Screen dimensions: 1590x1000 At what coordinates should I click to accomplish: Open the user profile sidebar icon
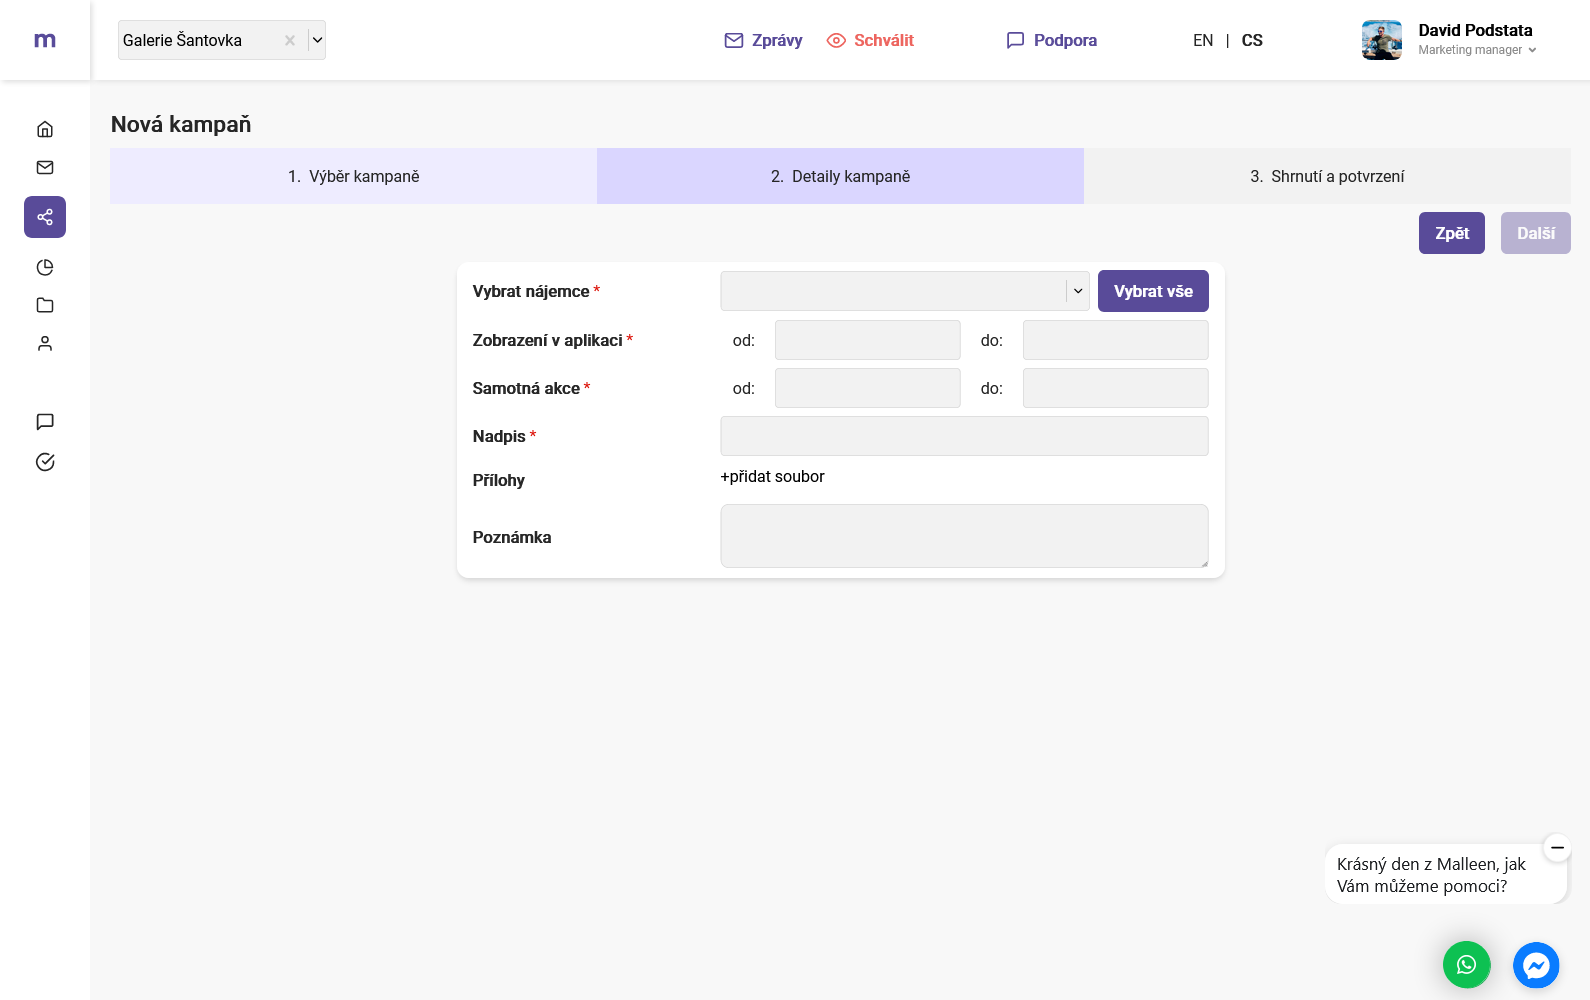[x=45, y=344]
